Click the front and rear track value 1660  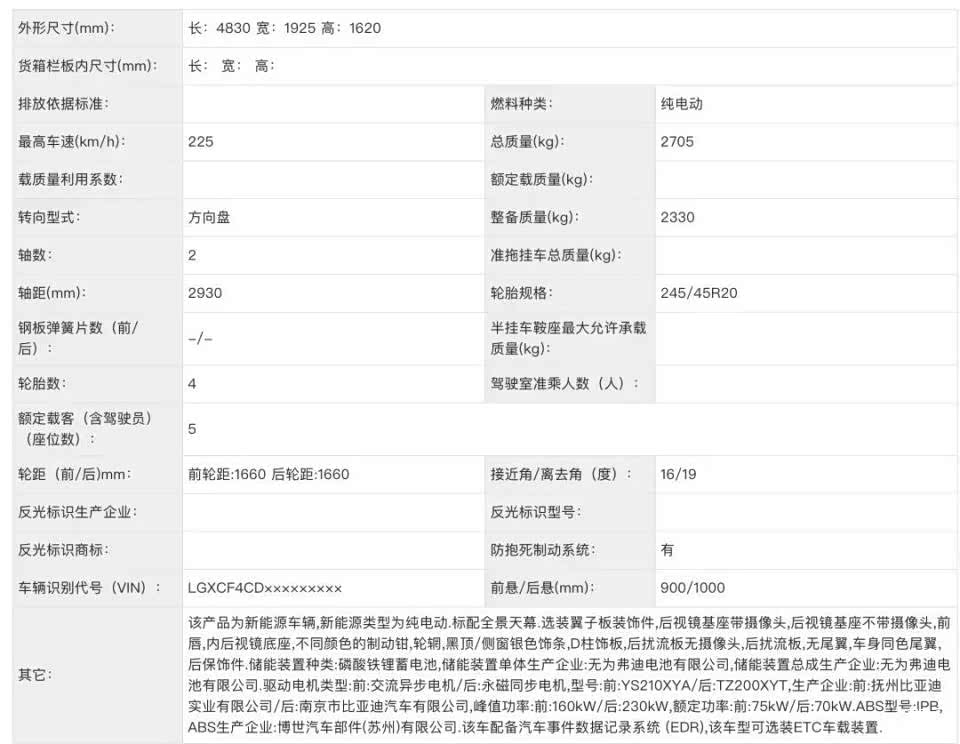click(268, 474)
